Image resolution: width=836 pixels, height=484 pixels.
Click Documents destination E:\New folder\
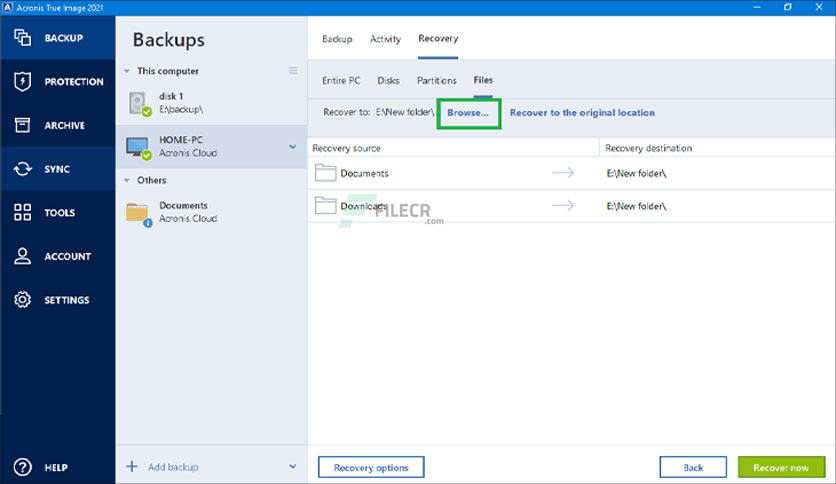click(x=637, y=173)
